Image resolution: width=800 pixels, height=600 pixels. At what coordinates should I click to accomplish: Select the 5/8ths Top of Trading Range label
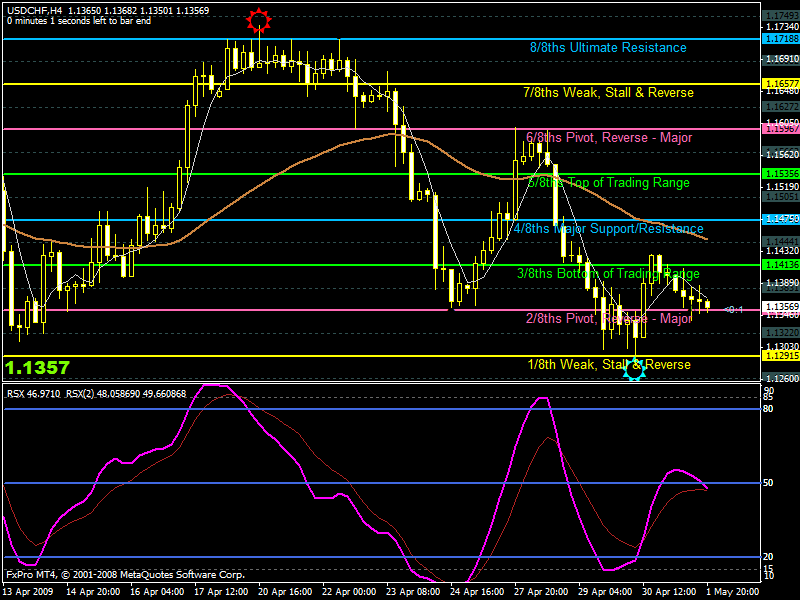(x=608, y=183)
